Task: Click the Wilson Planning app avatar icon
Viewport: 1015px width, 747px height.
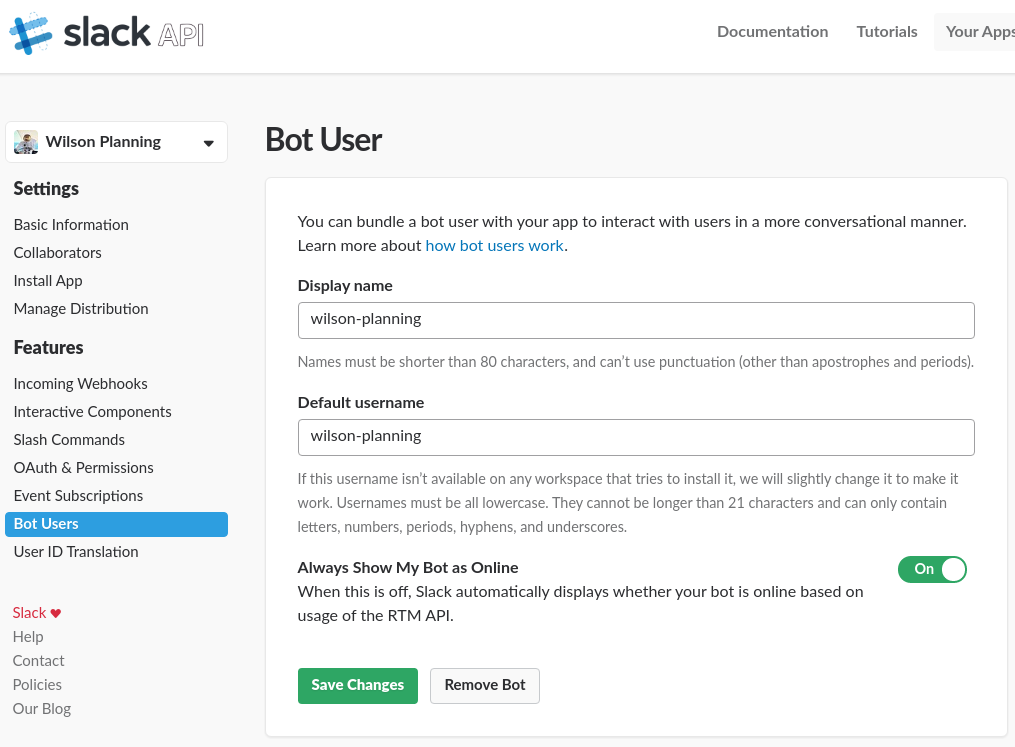Action: [x=26, y=142]
